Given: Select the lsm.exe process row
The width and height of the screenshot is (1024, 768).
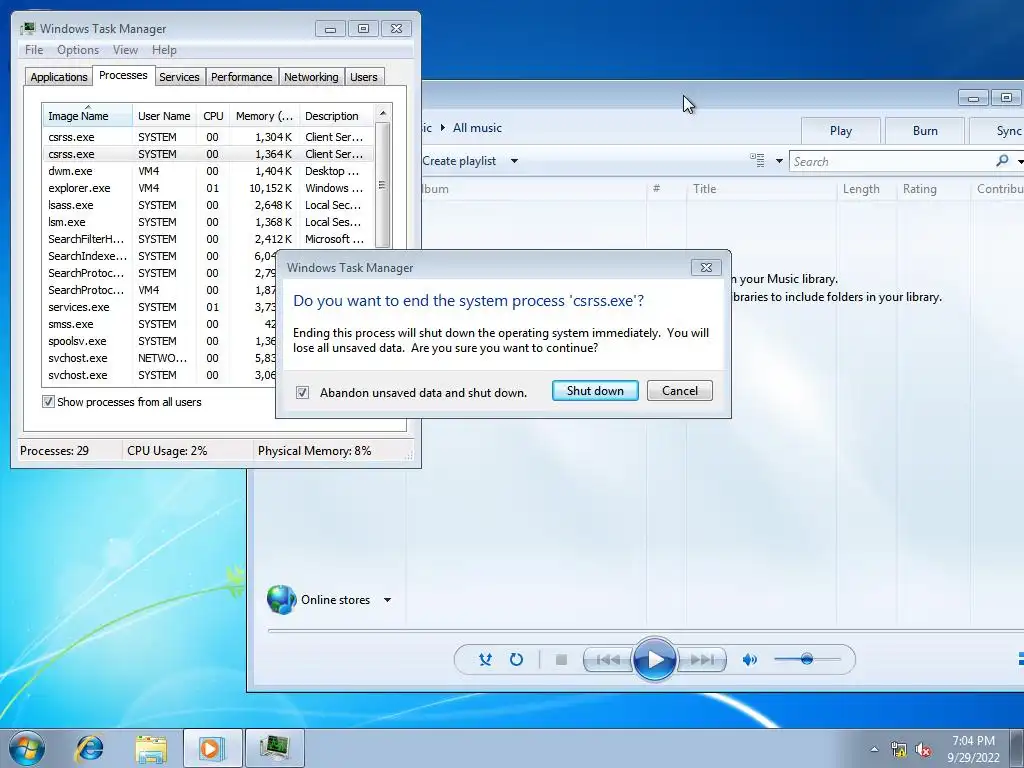Looking at the screenshot, I should (209, 222).
